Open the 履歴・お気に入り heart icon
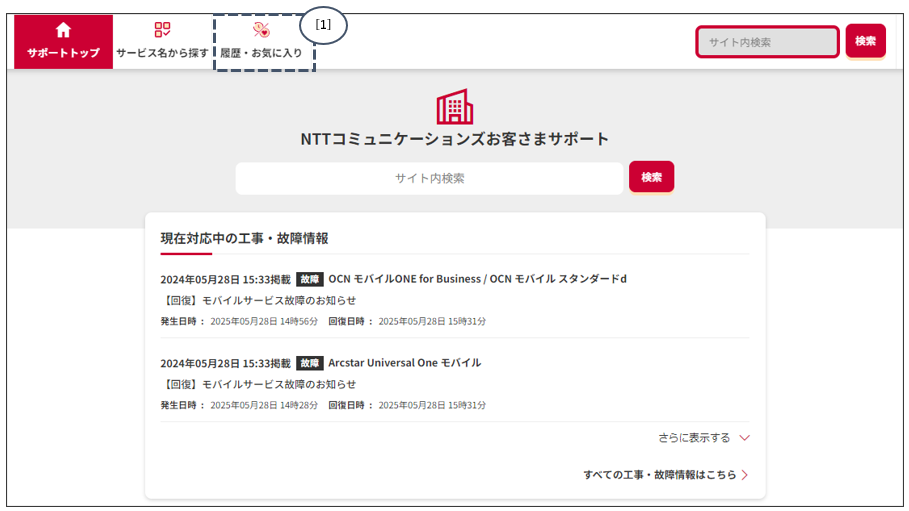Screen dimensions: 909x511 pyautogui.click(x=261, y=30)
